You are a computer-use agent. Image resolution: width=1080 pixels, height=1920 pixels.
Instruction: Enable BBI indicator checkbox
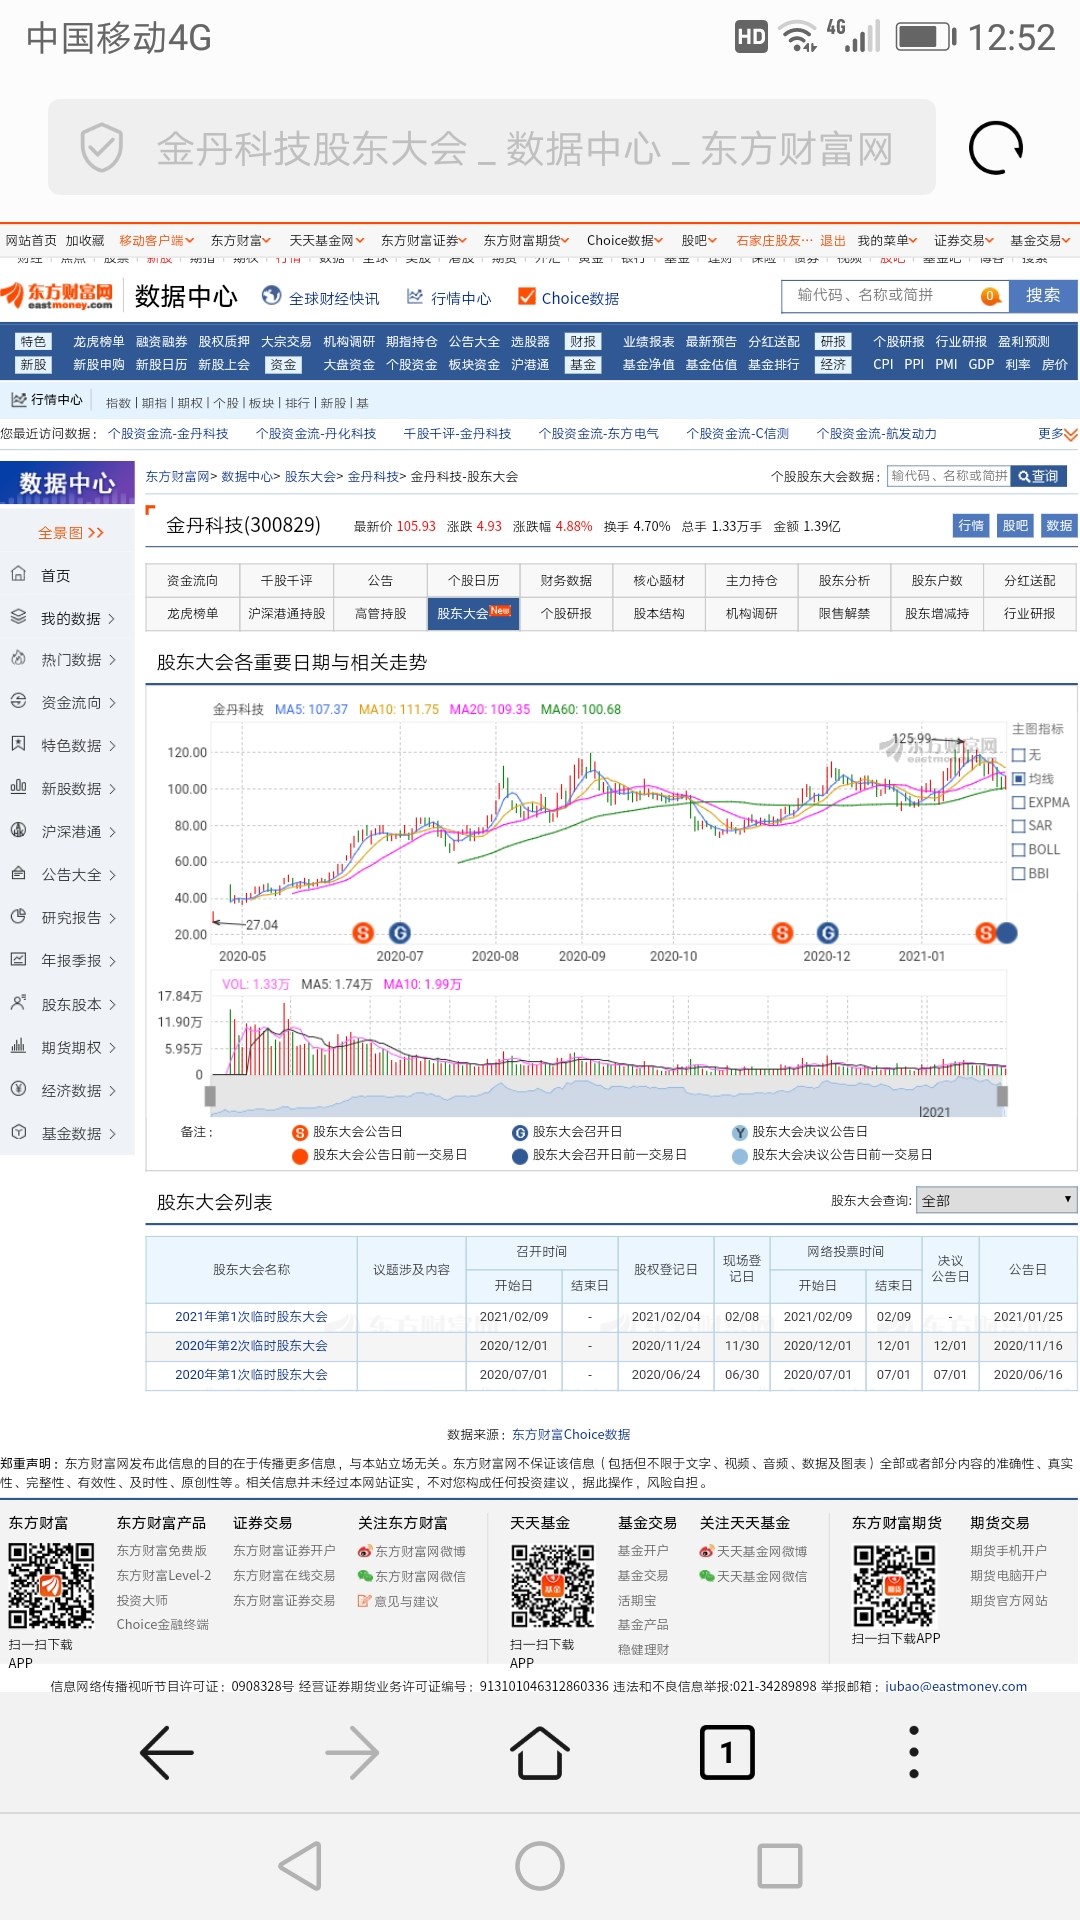1019,873
